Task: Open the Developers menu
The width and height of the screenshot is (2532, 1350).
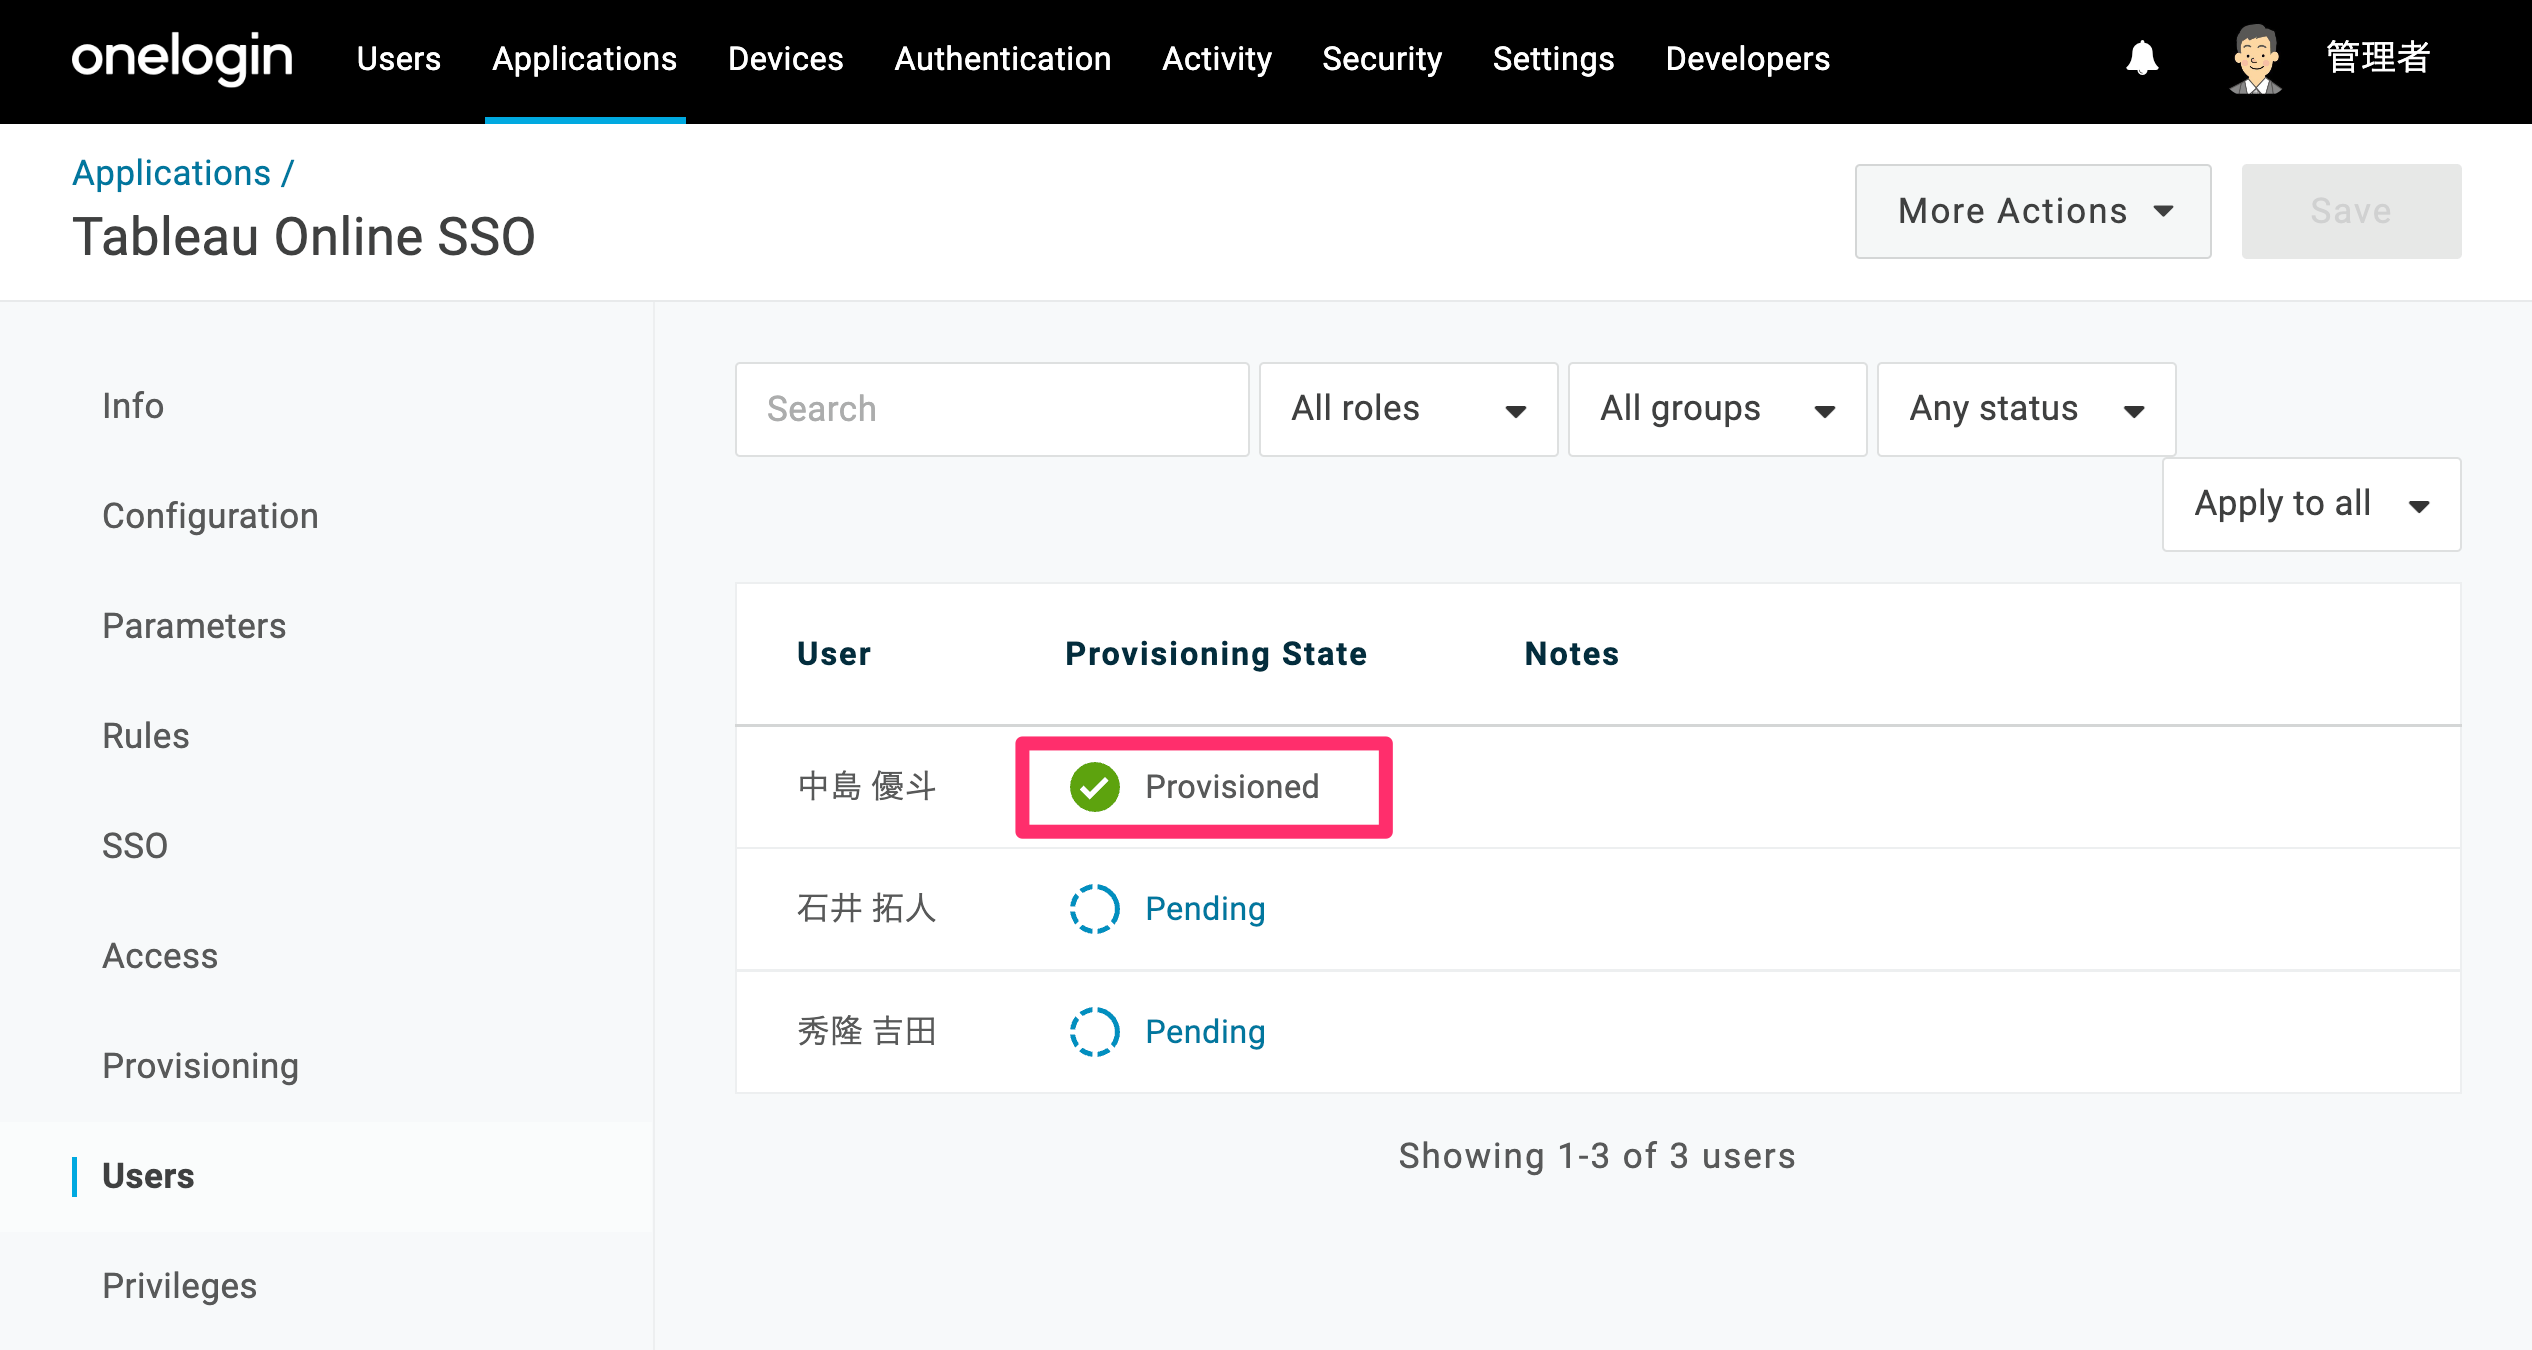Action: (x=1748, y=59)
